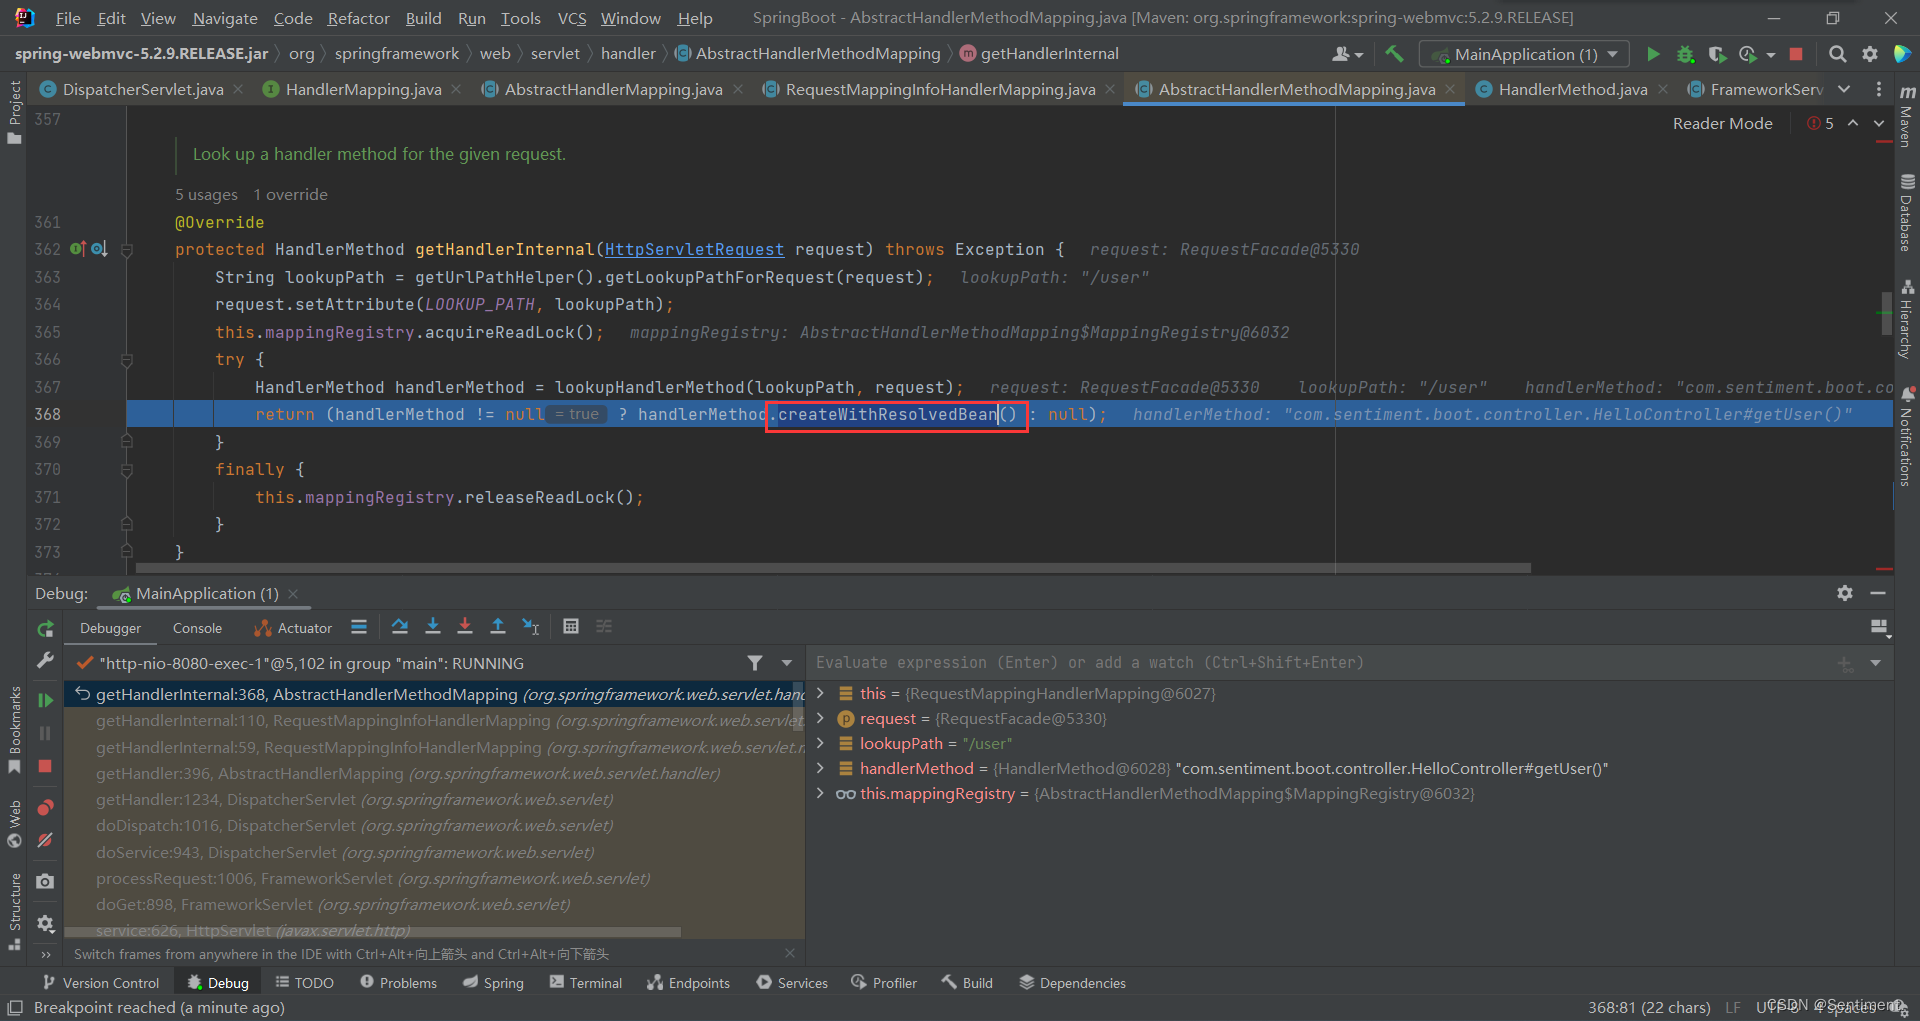Click the Step Over debugger icon
This screenshot has height=1021, width=1920.
click(x=400, y=627)
